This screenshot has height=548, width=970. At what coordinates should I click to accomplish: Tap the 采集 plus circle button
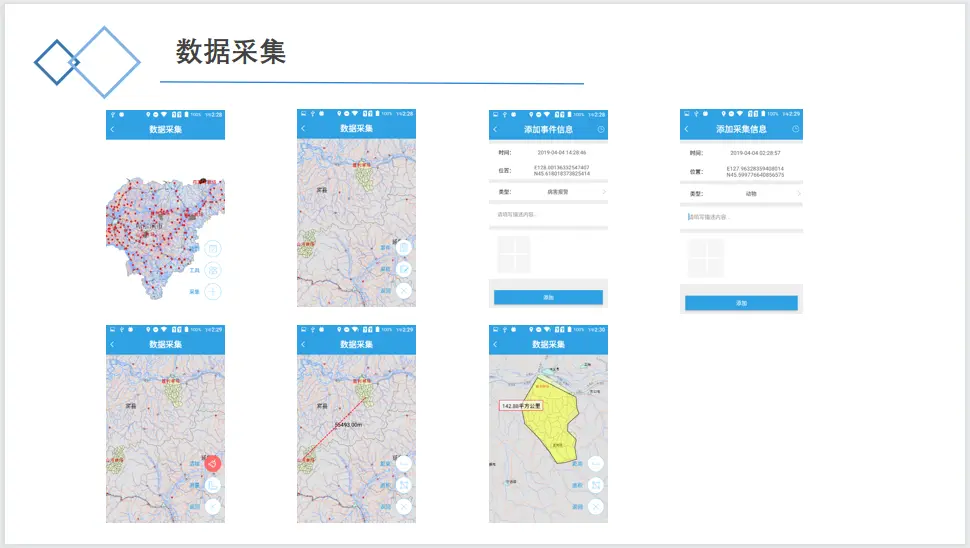(x=213, y=291)
